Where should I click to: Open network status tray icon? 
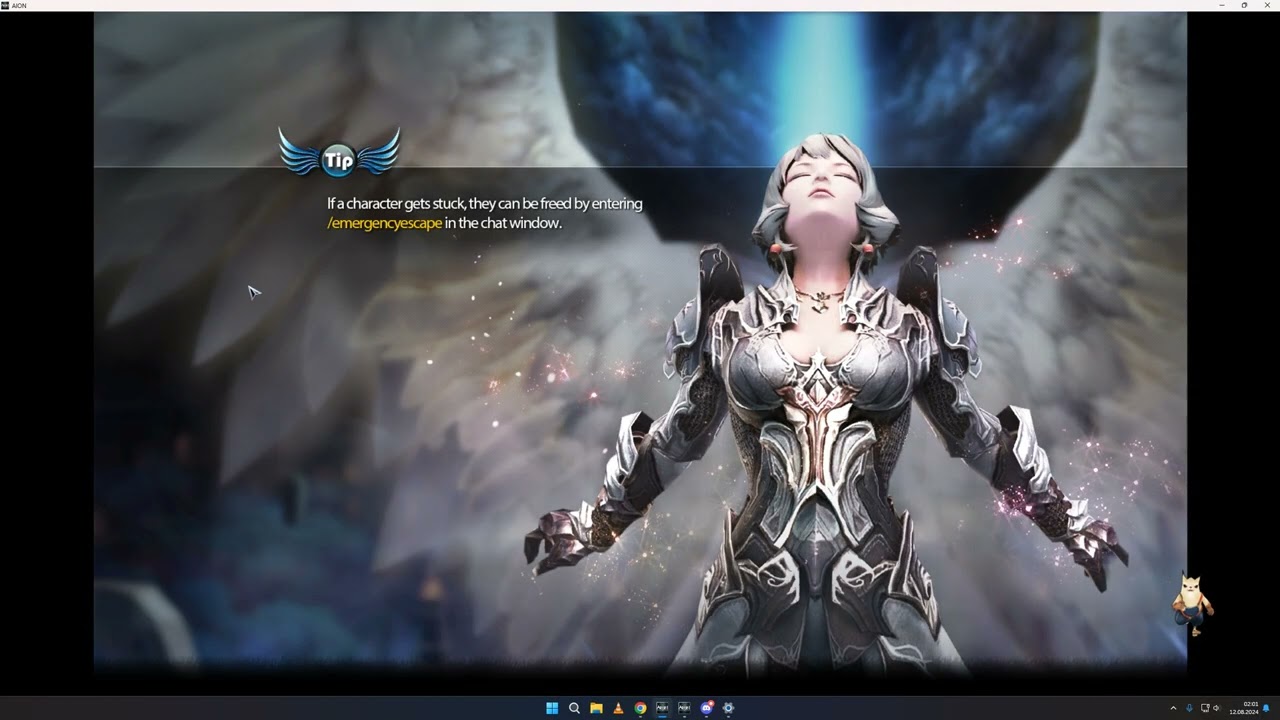click(1204, 708)
